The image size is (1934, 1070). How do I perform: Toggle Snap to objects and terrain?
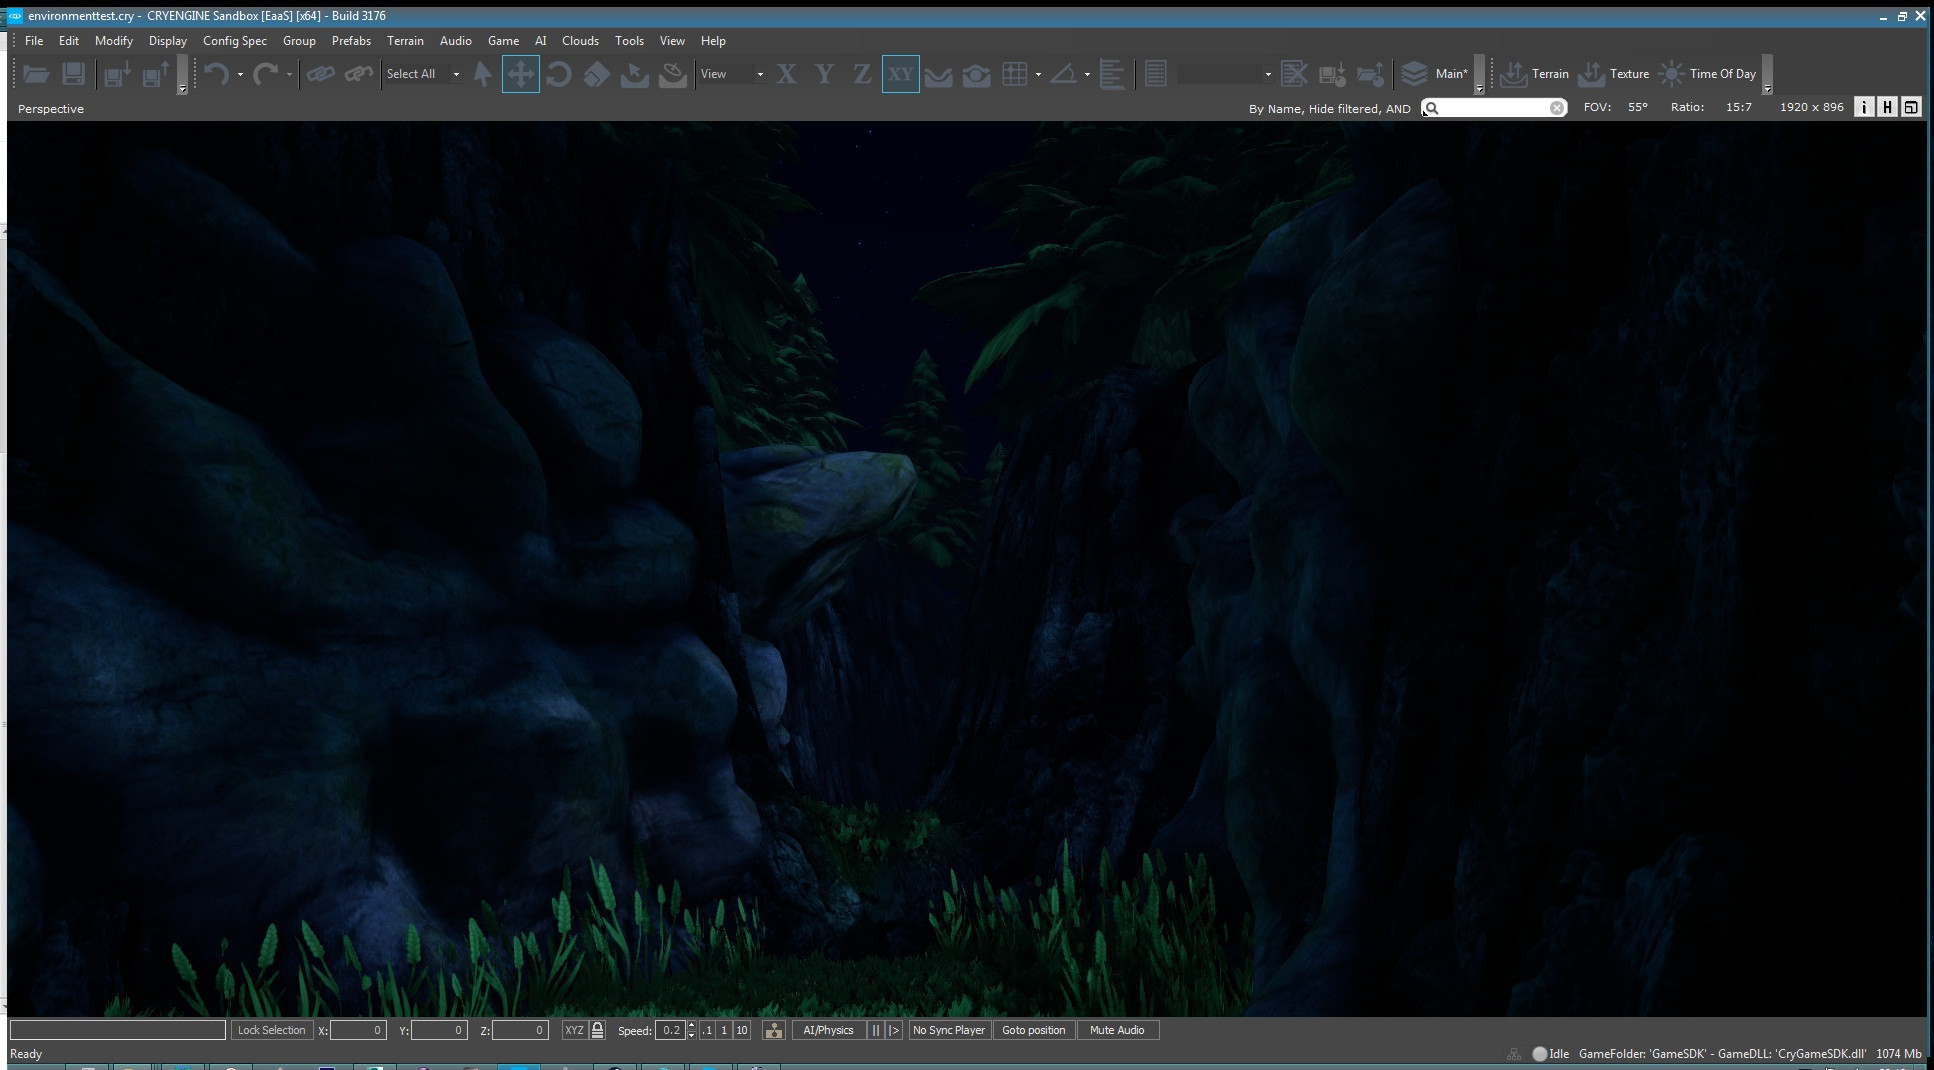click(x=976, y=74)
